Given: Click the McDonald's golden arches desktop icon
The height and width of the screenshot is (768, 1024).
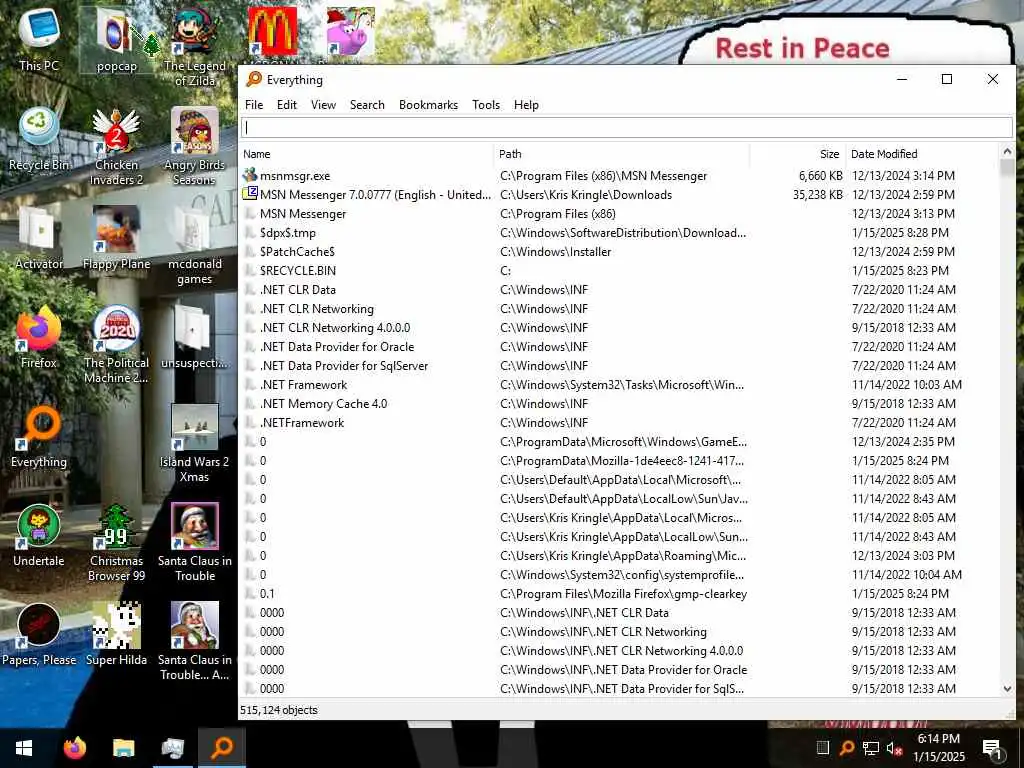Looking at the screenshot, I should coord(272,31).
